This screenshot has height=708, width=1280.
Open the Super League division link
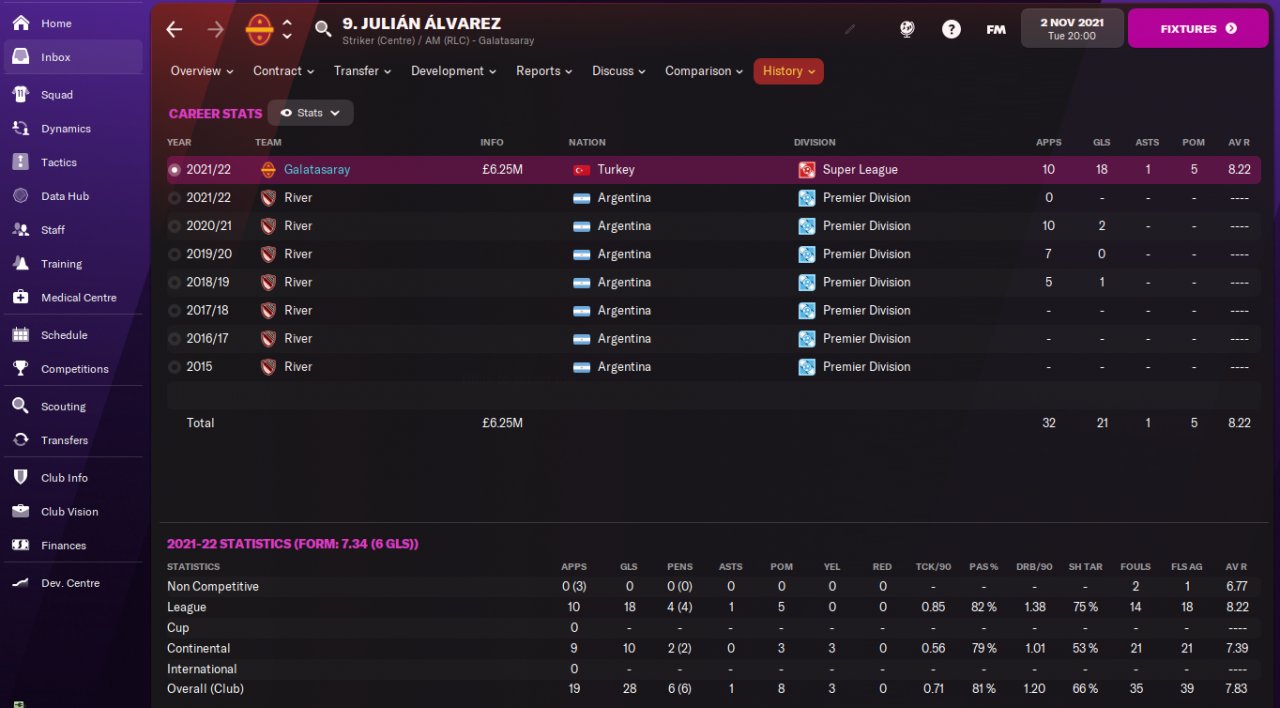860,170
